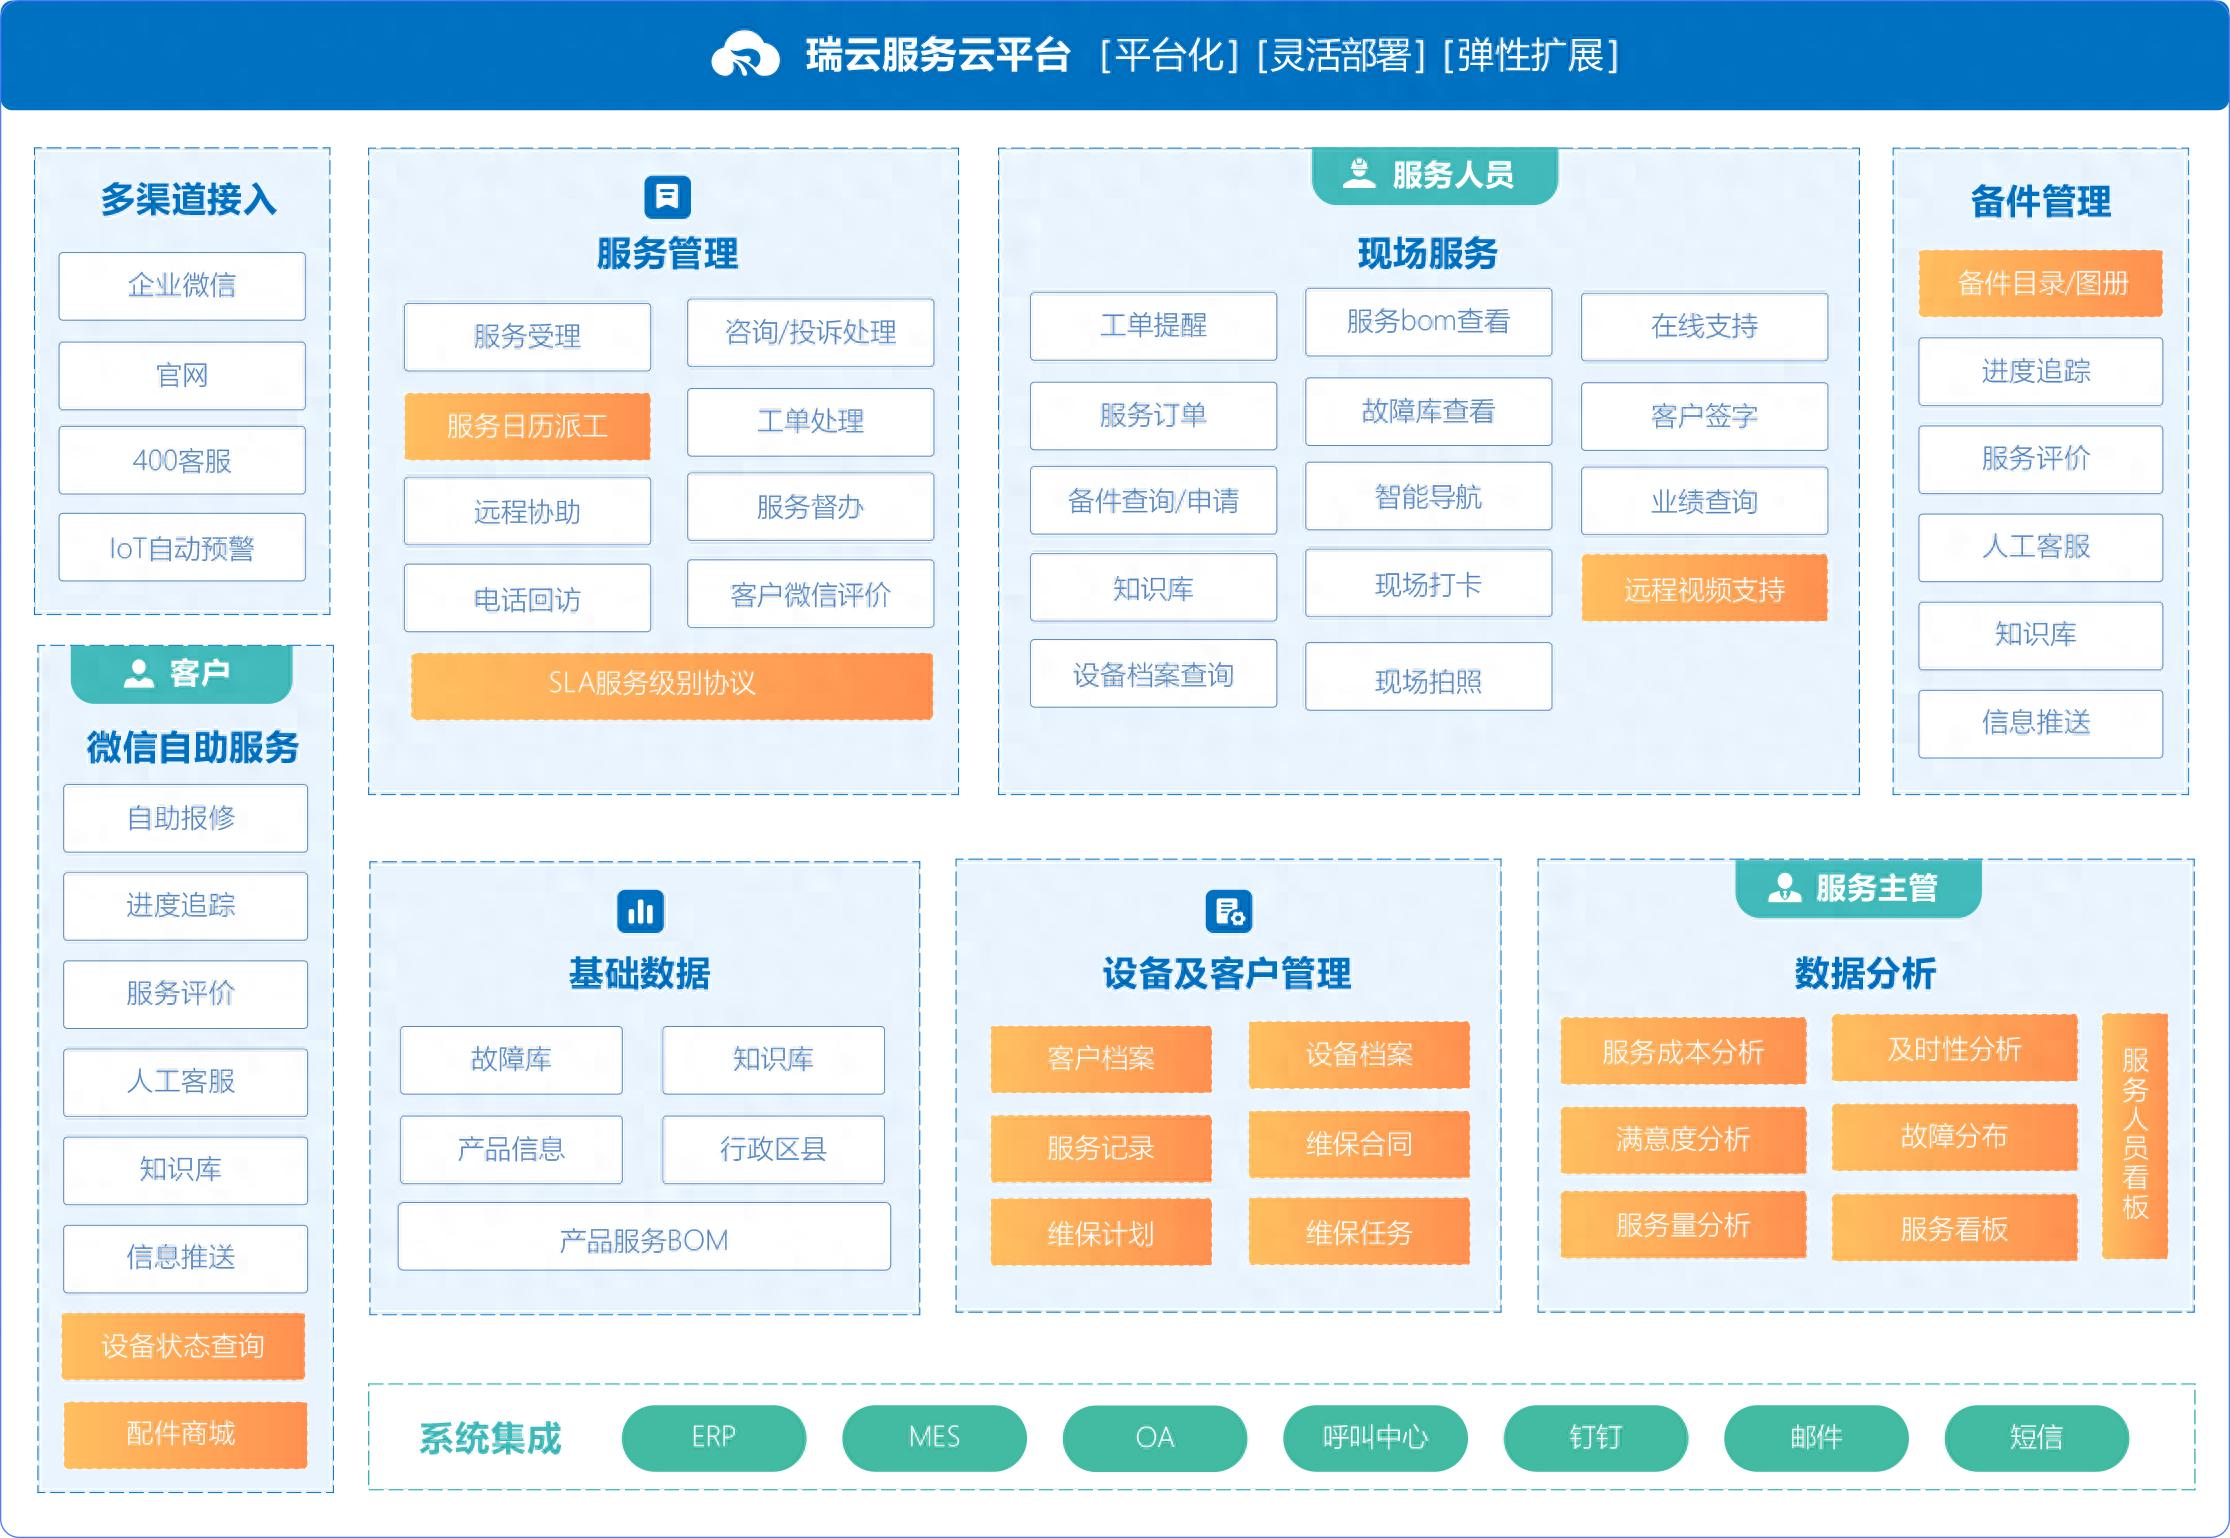The width and height of the screenshot is (2230, 1538).
Task: Click the vertical 服务人员看板 box
Action: tap(2134, 1135)
